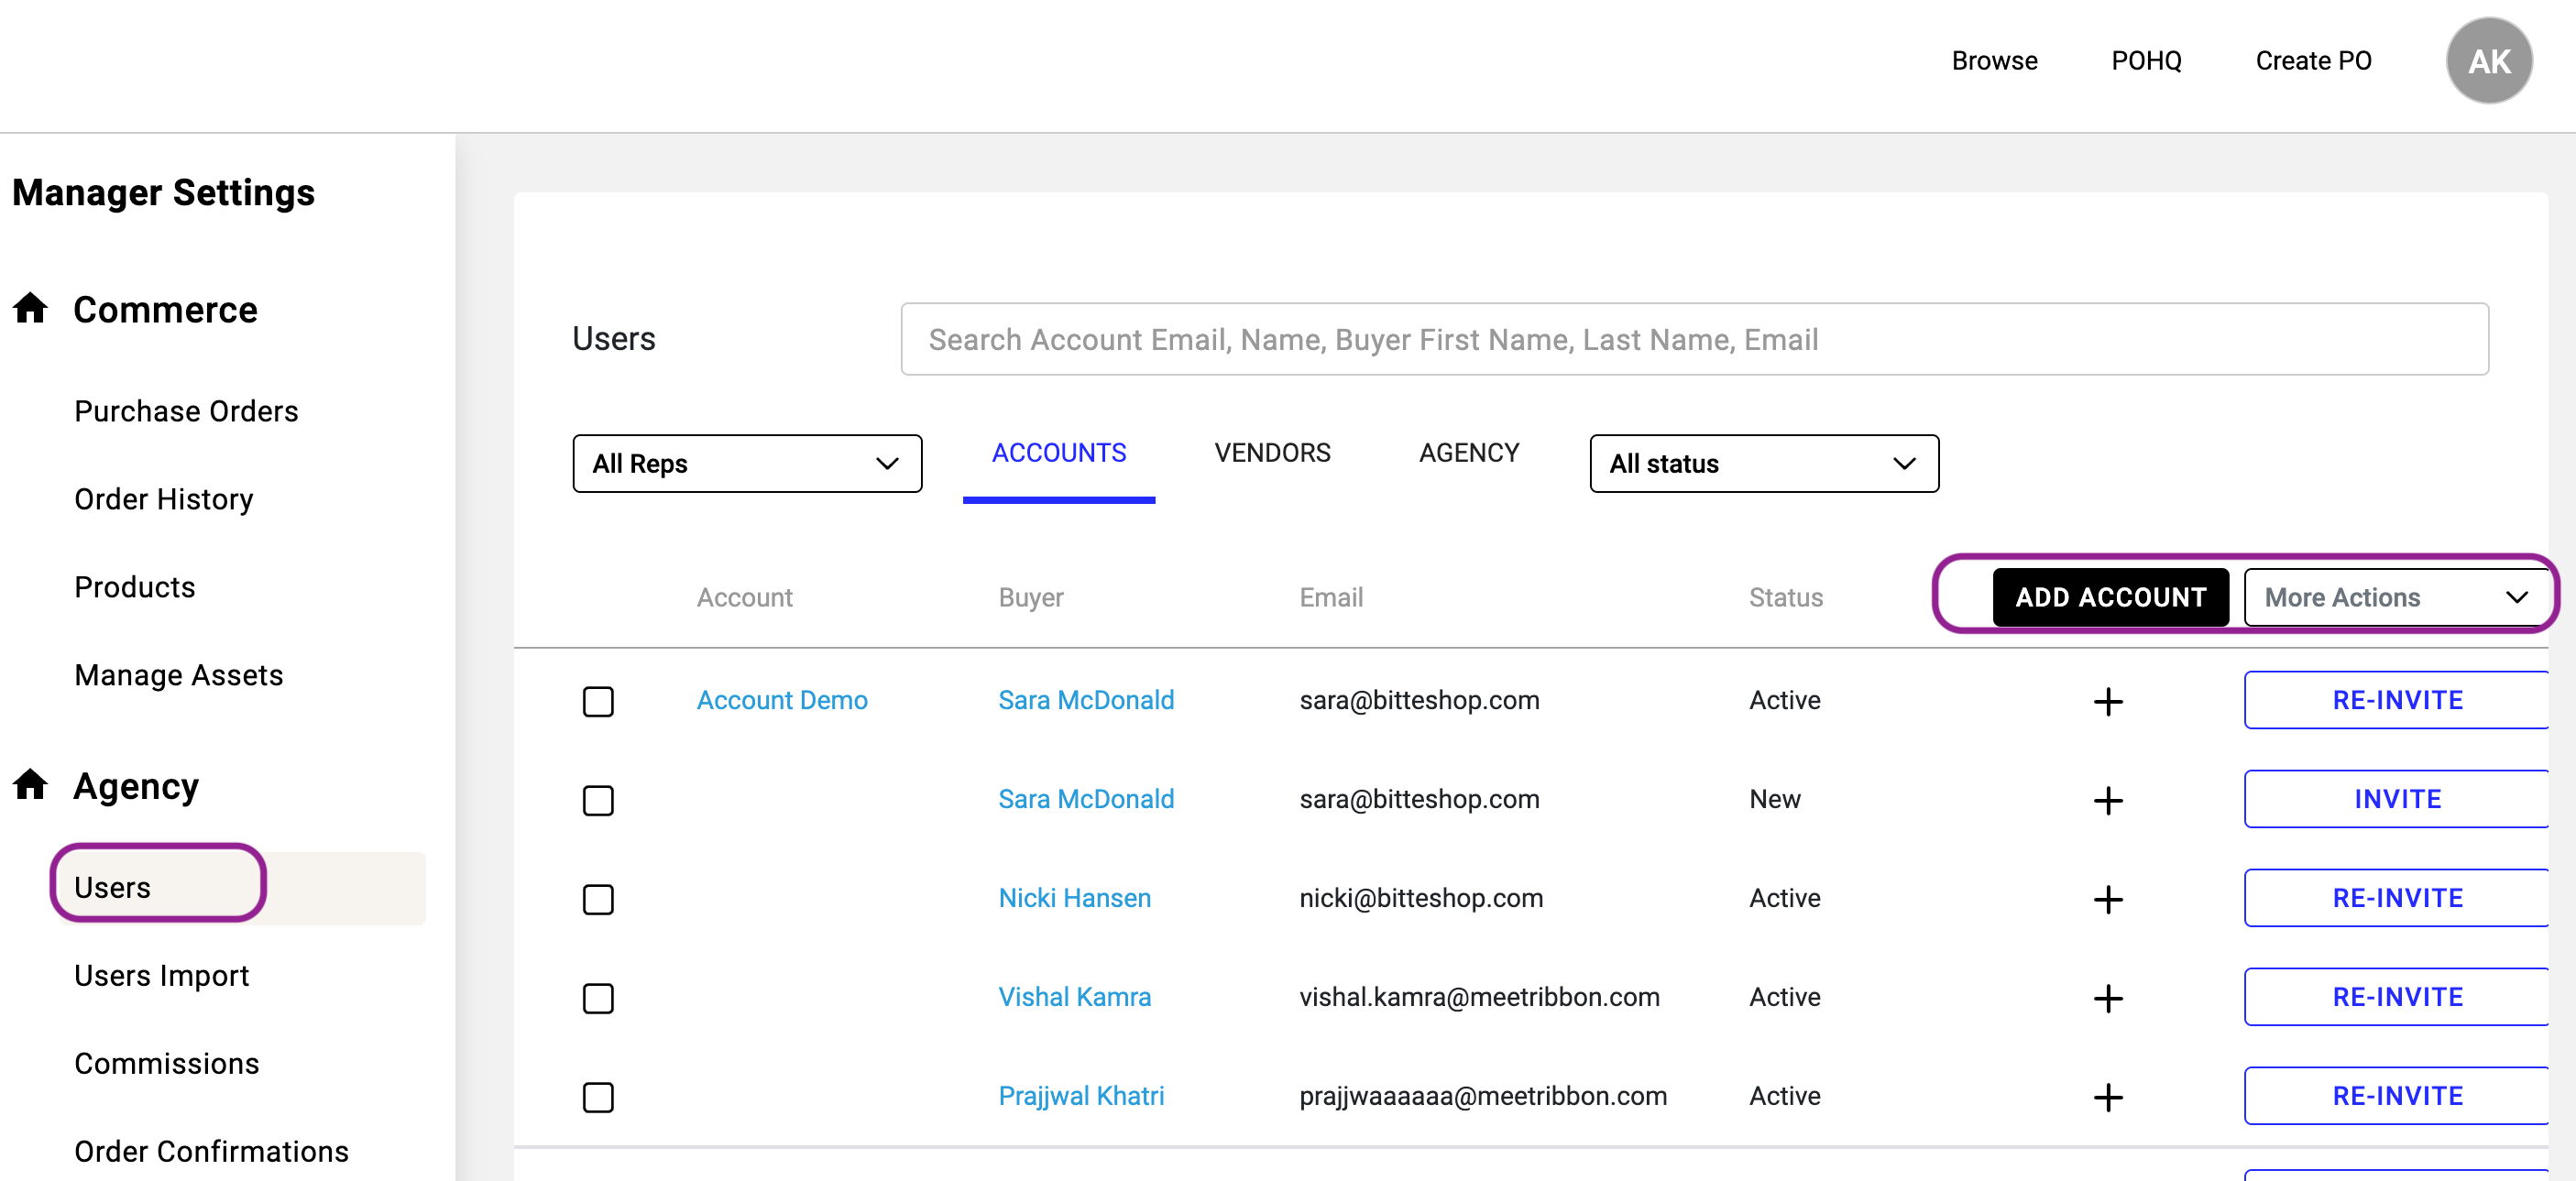This screenshot has height=1181, width=2576.
Task: Click the plus icon on the New status row
Action: pyautogui.click(x=2108, y=800)
